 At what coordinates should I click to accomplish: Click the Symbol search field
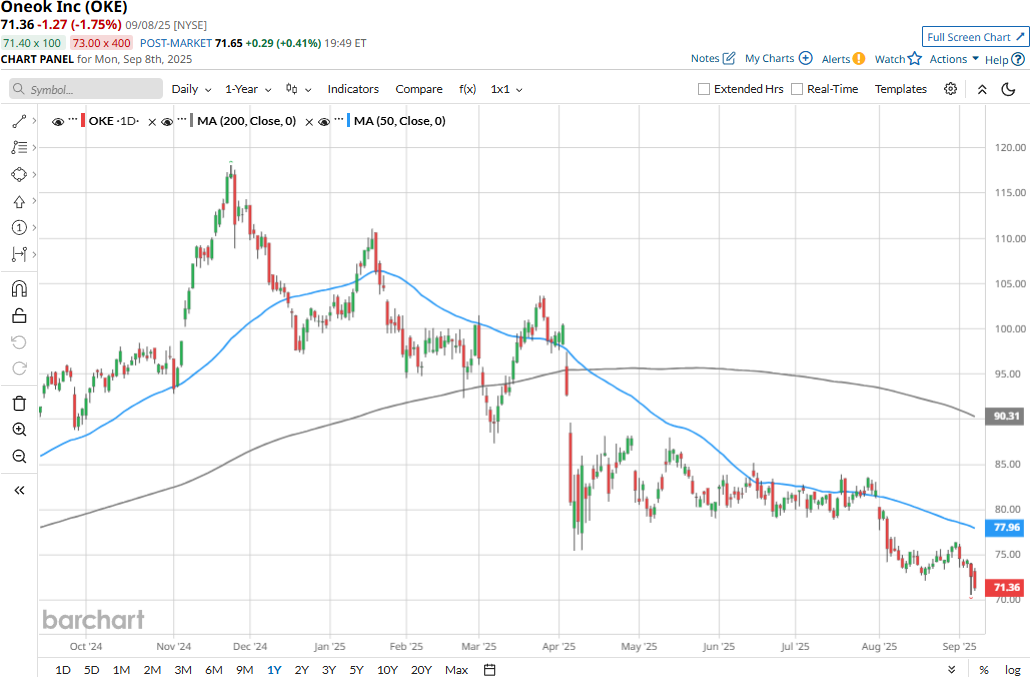pos(86,89)
